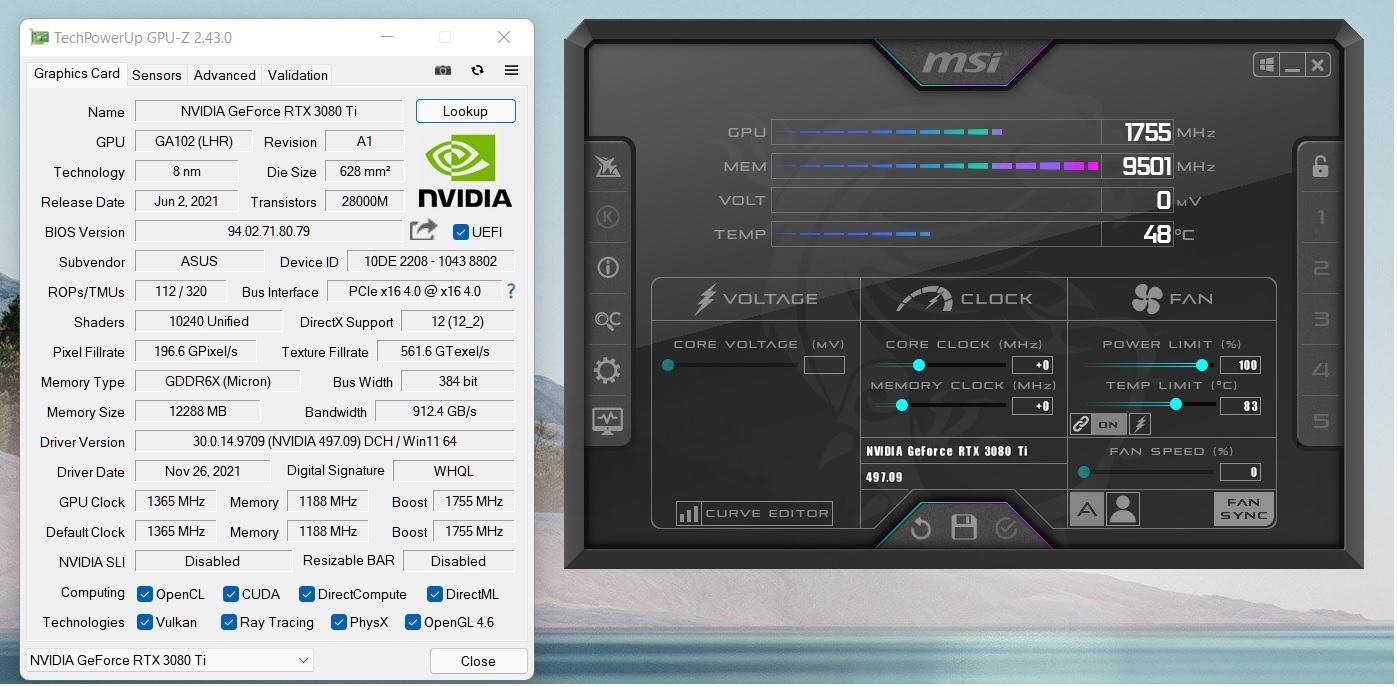Toggle the PhysX checkbox
The image size is (1397, 687).
[339, 622]
